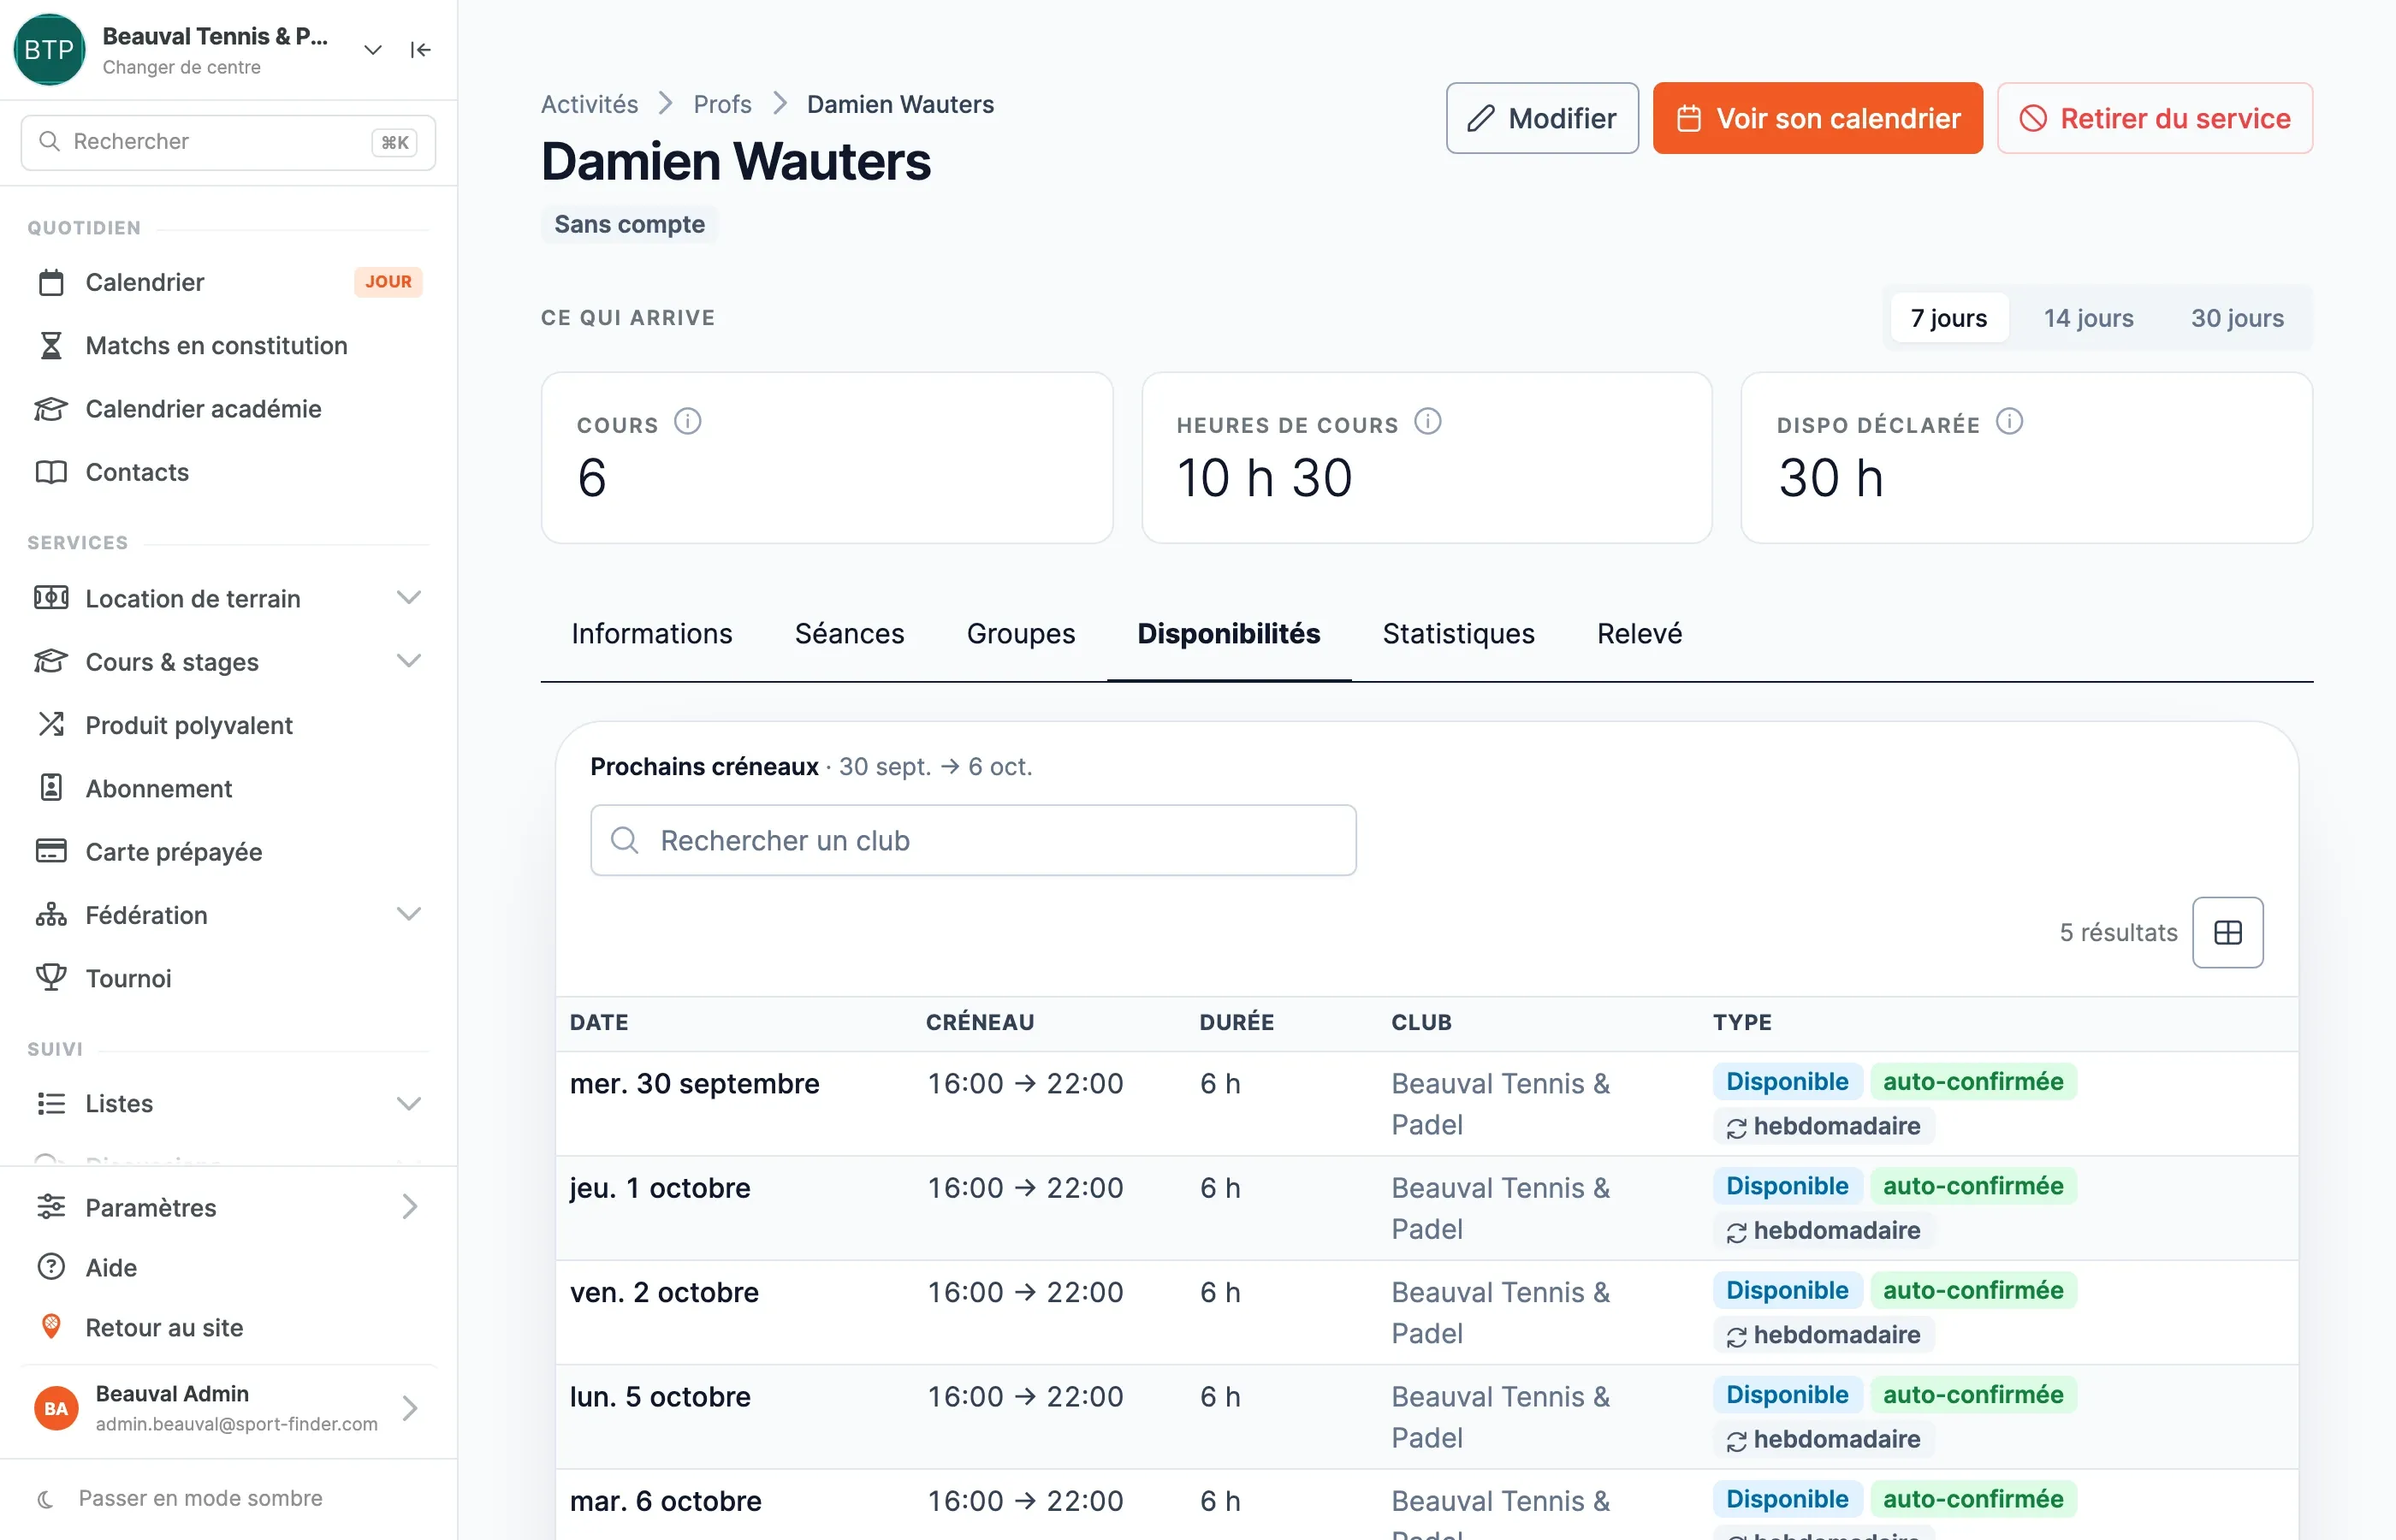This screenshot has width=2396, height=1540.
Task: Switch to the Relevé tab
Action: point(1639,634)
